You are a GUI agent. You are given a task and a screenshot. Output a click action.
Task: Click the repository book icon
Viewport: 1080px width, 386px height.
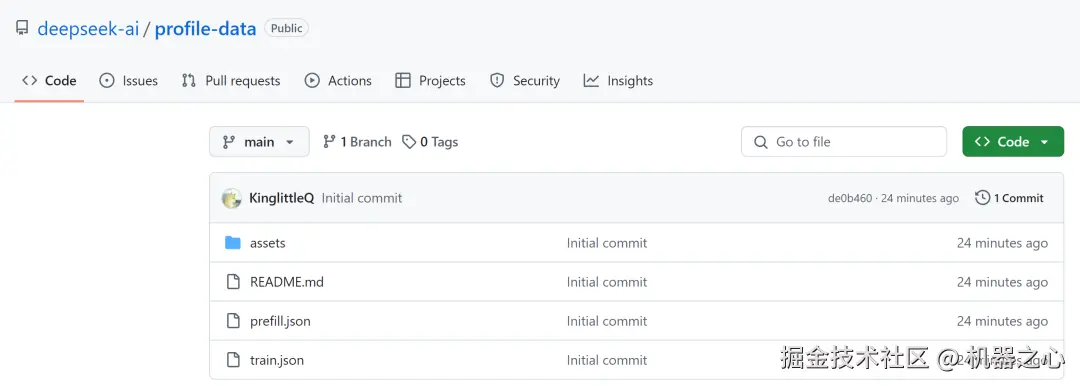(22, 28)
